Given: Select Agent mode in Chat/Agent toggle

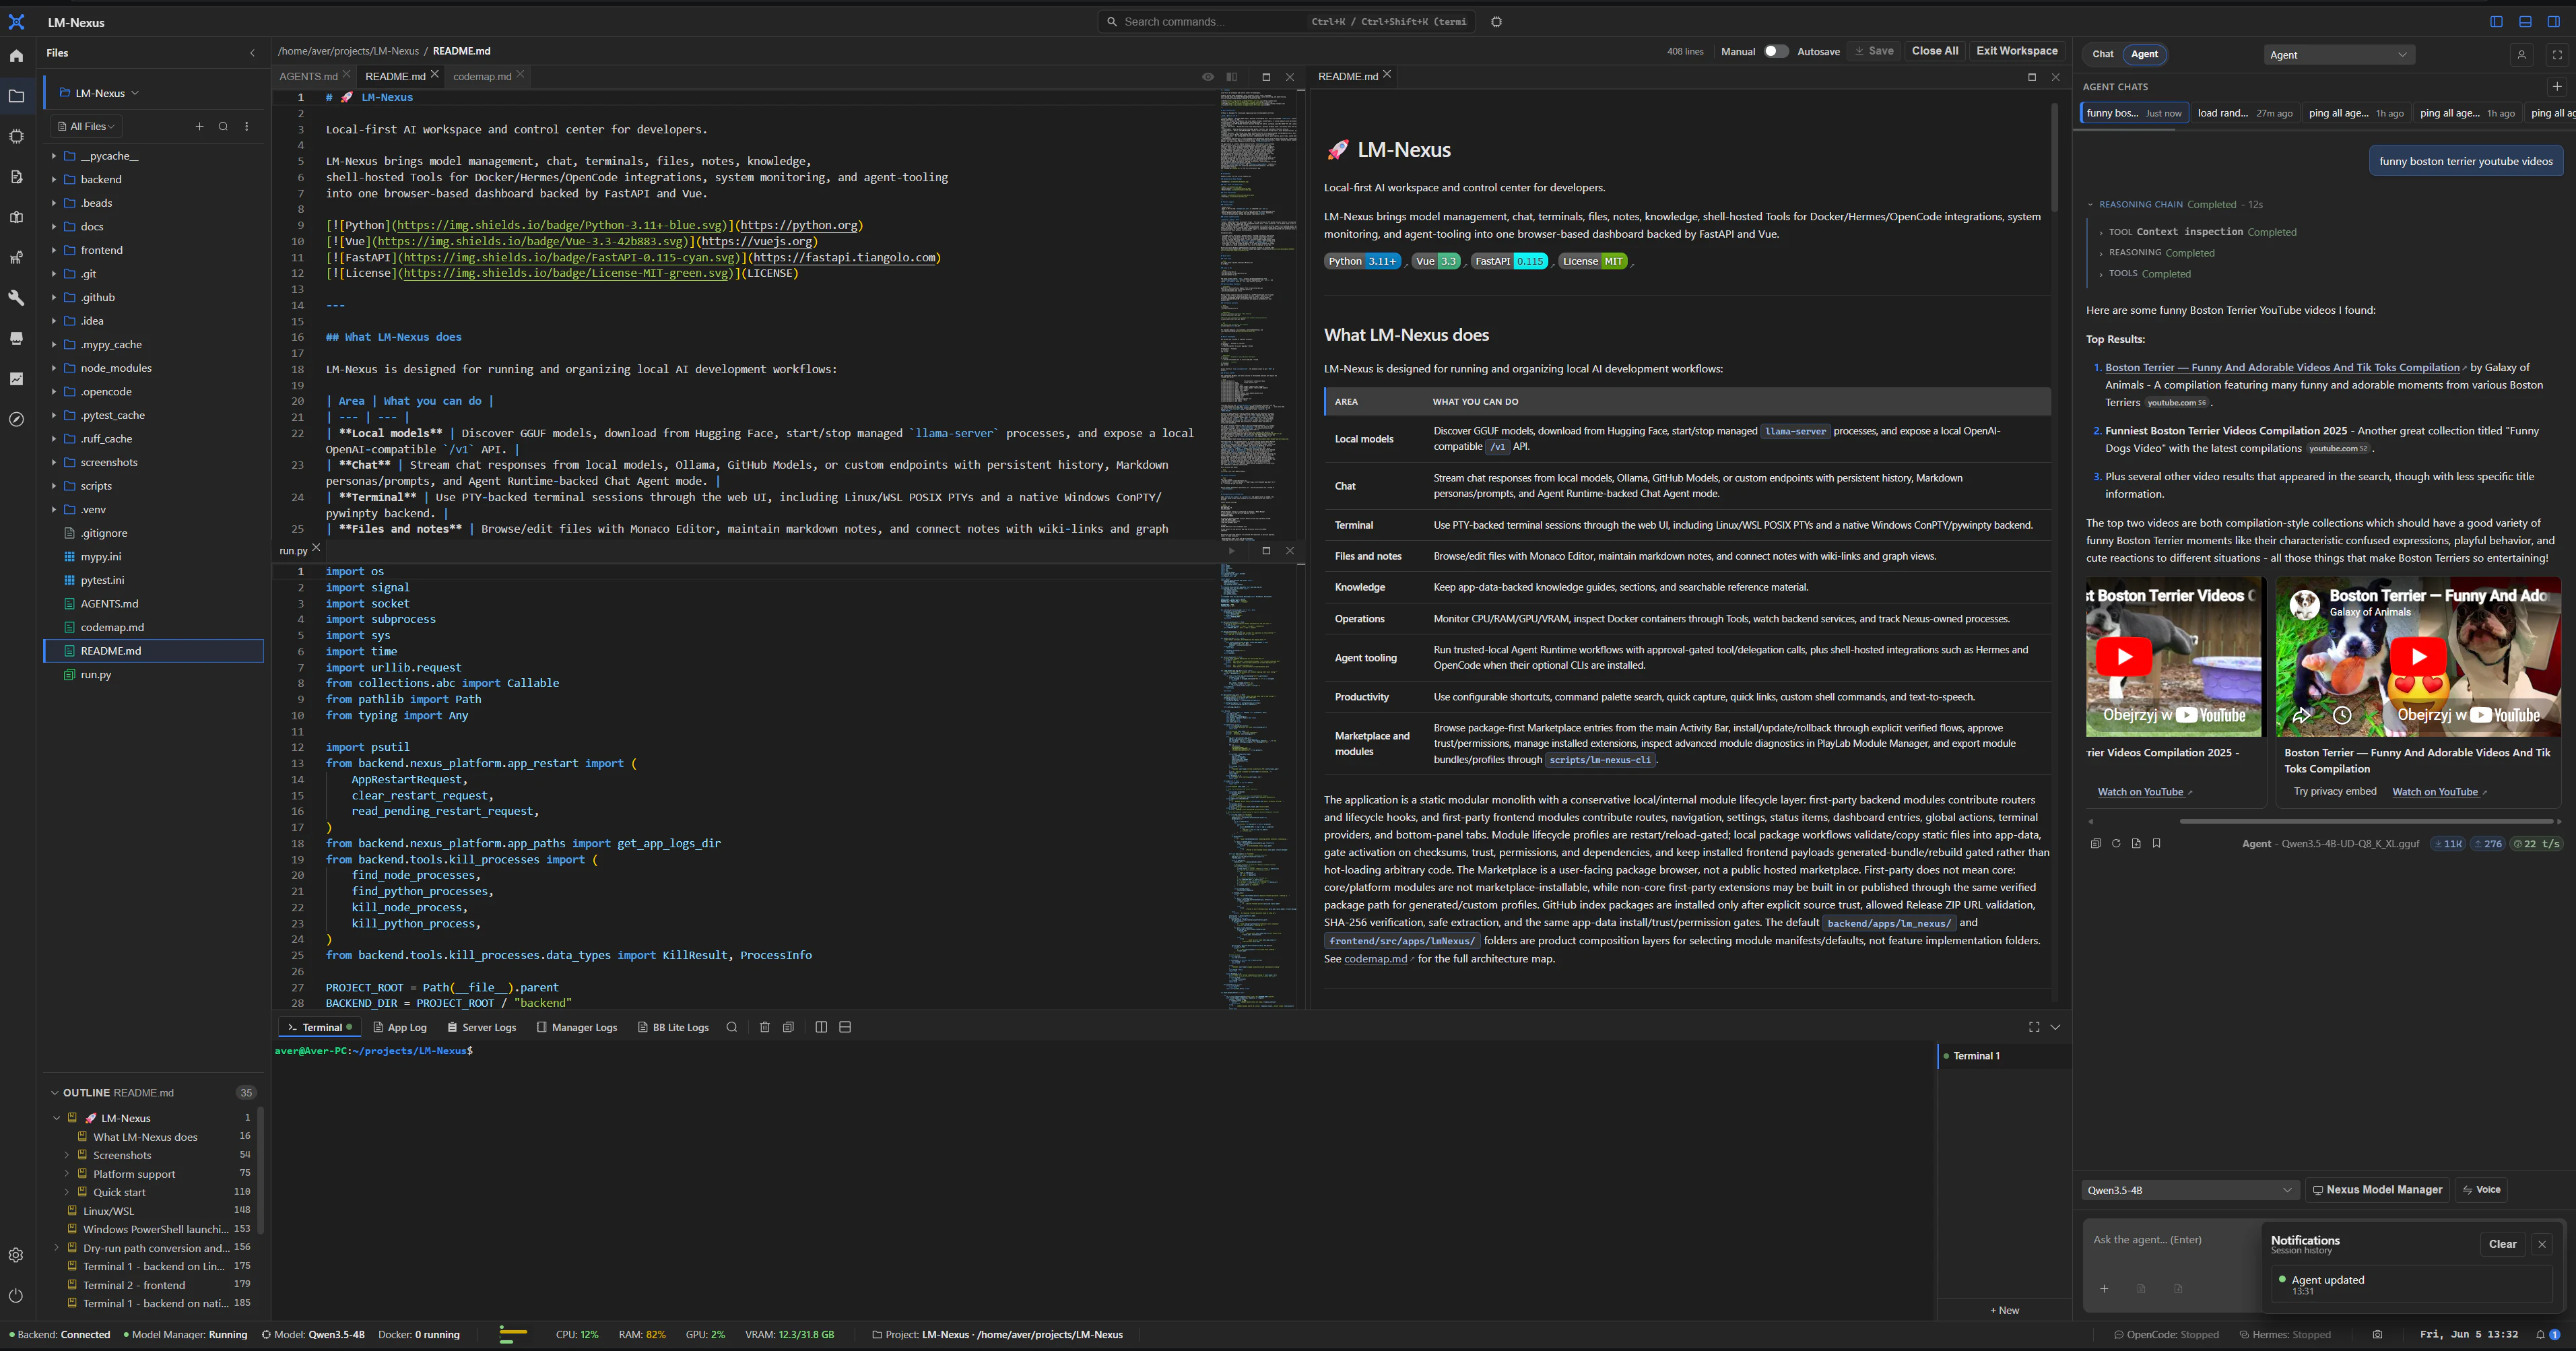Looking at the screenshot, I should pos(2144,54).
